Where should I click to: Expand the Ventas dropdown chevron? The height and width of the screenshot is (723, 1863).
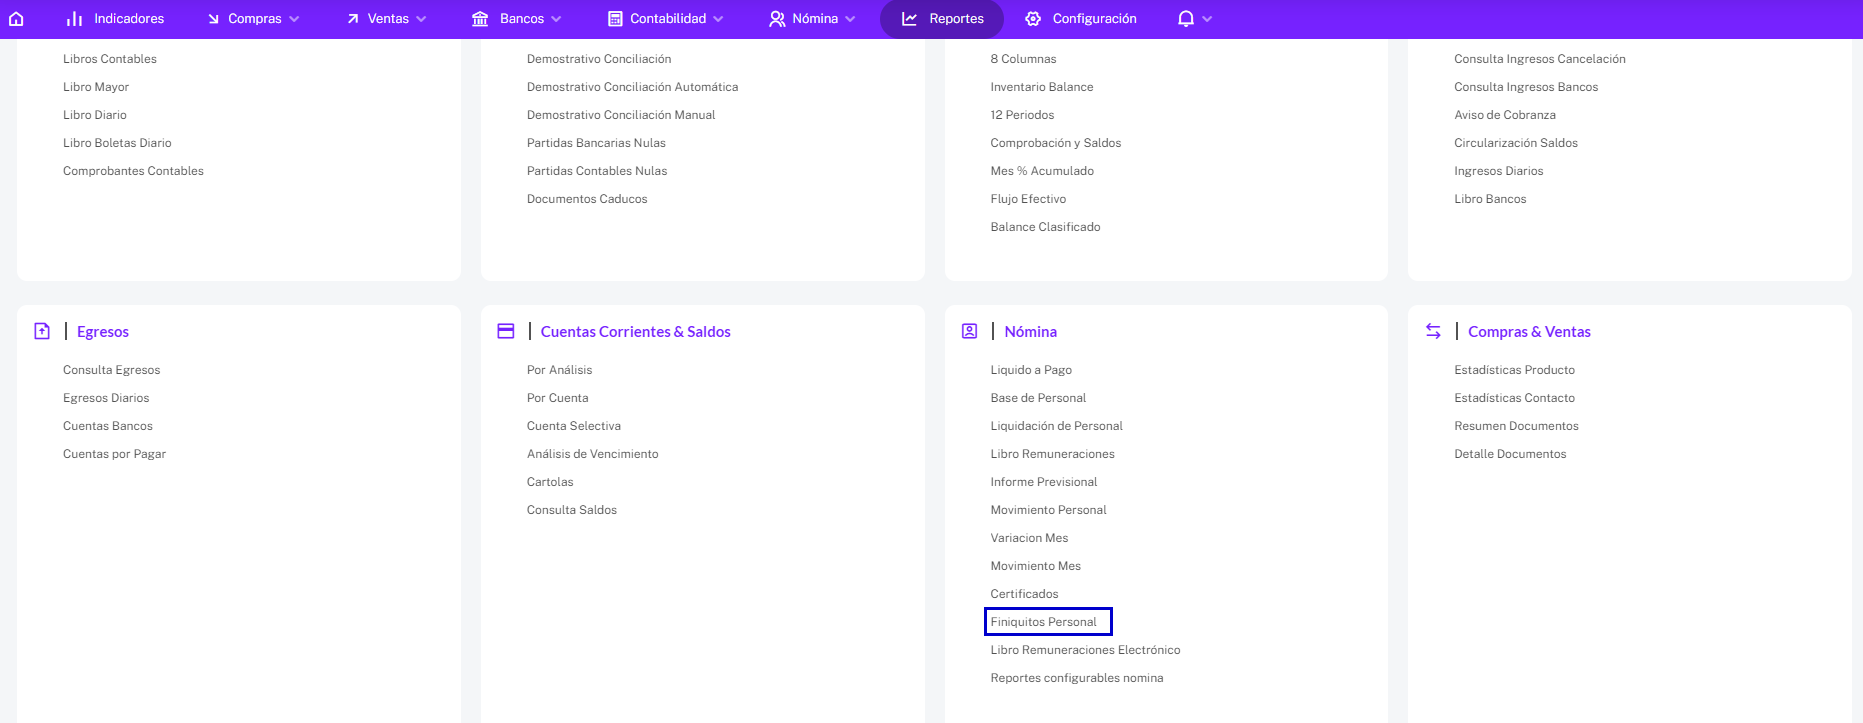click(x=421, y=19)
